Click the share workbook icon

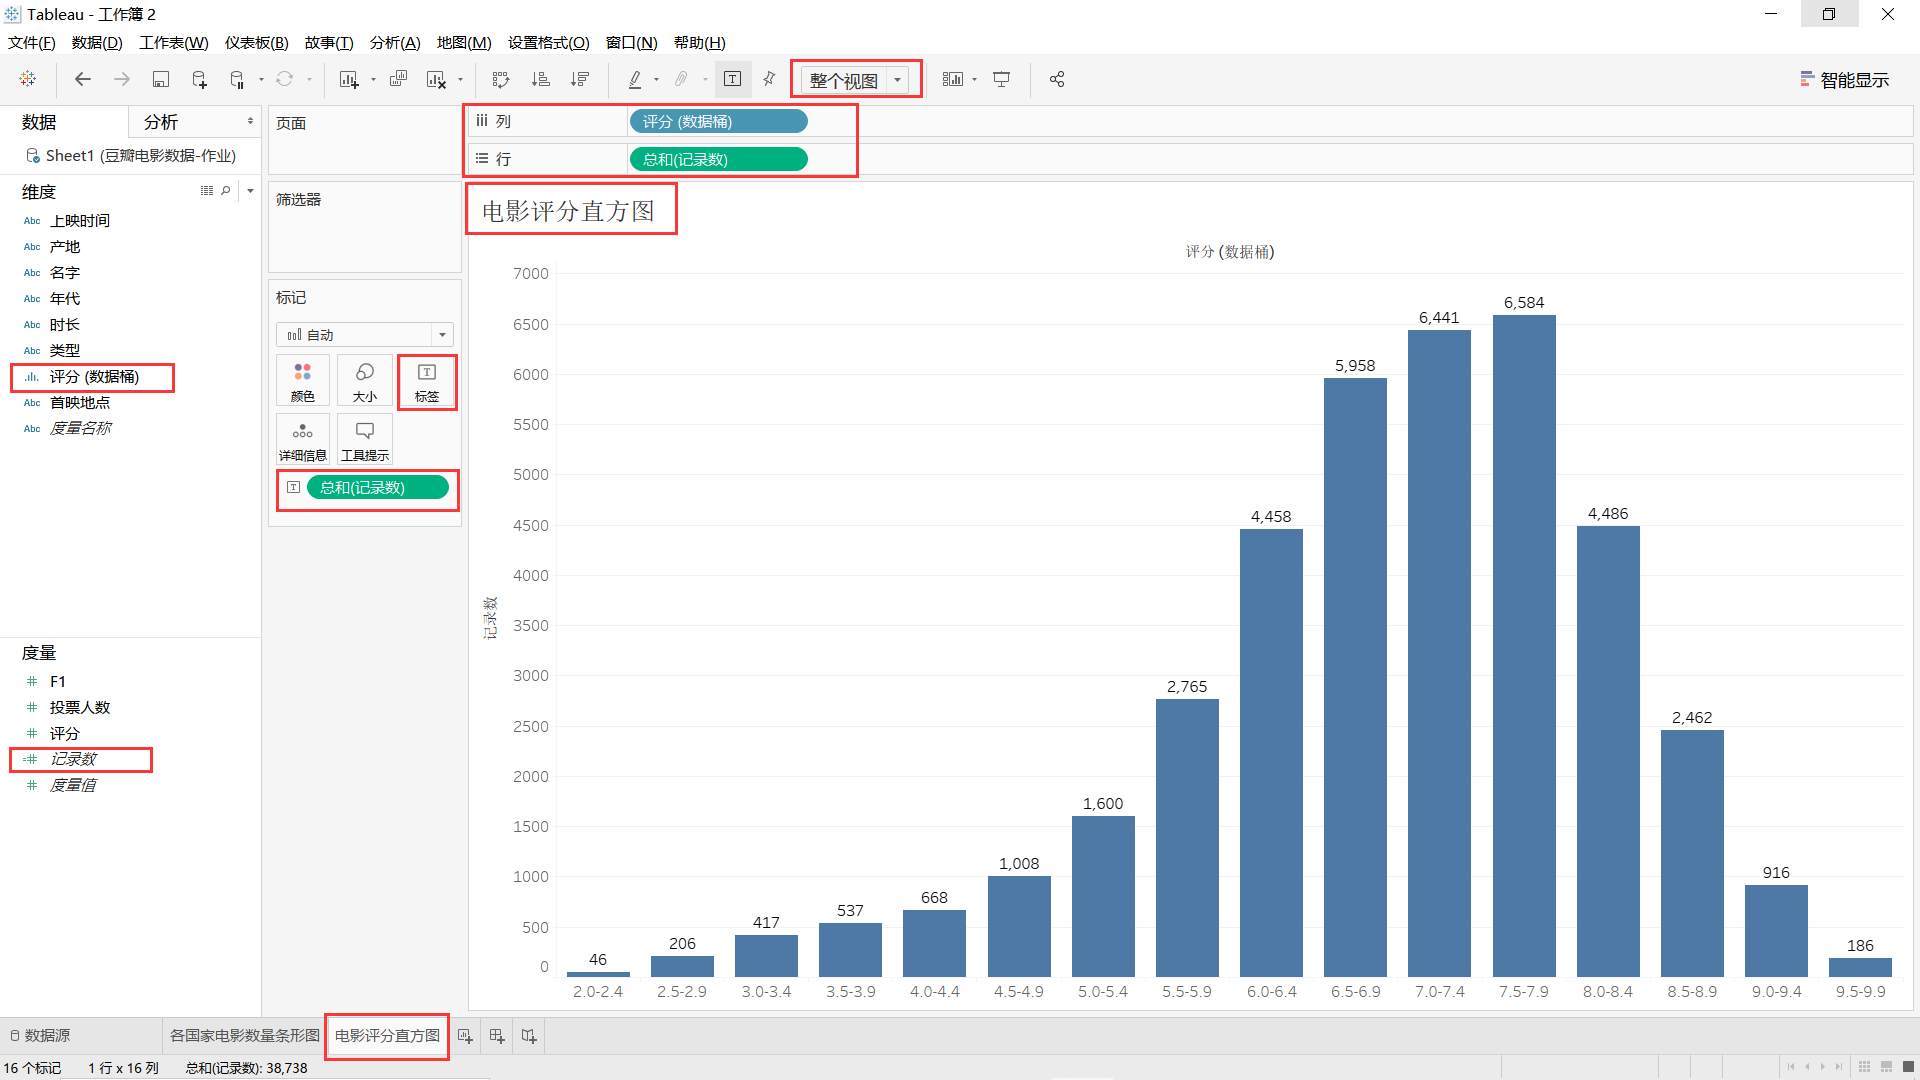click(x=1057, y=79)
